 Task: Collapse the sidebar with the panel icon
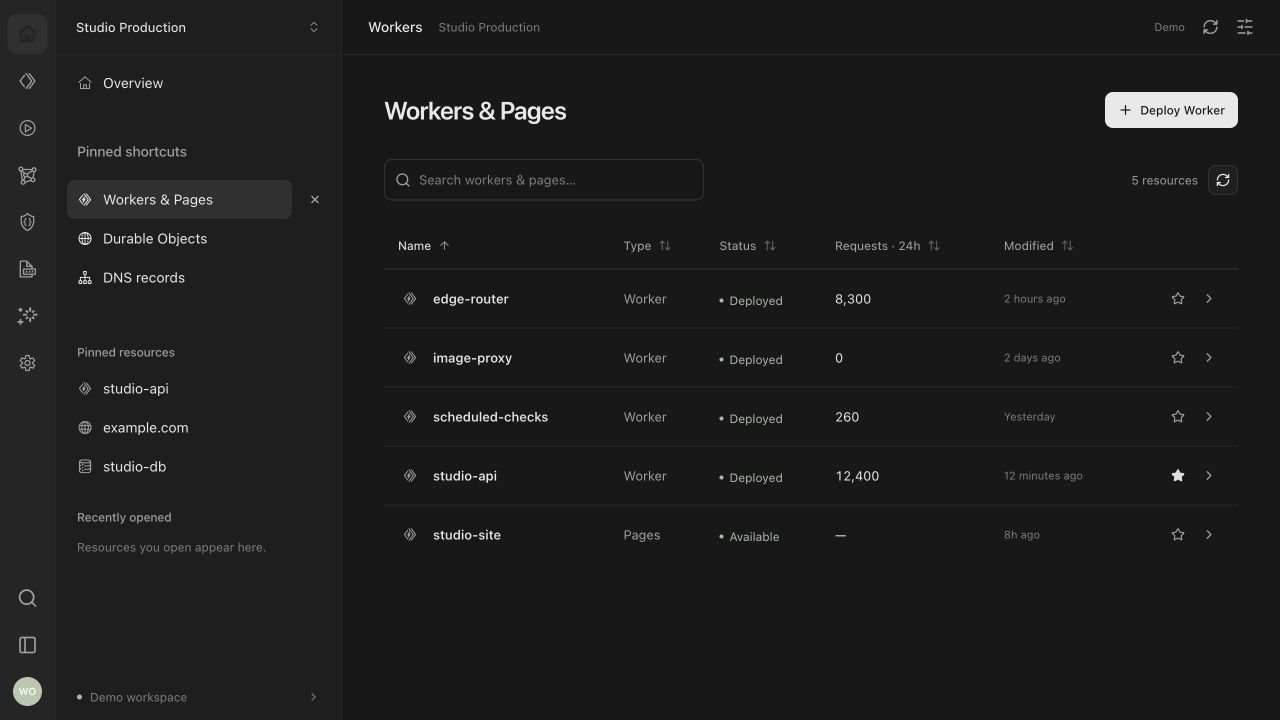tap(27, 645)
